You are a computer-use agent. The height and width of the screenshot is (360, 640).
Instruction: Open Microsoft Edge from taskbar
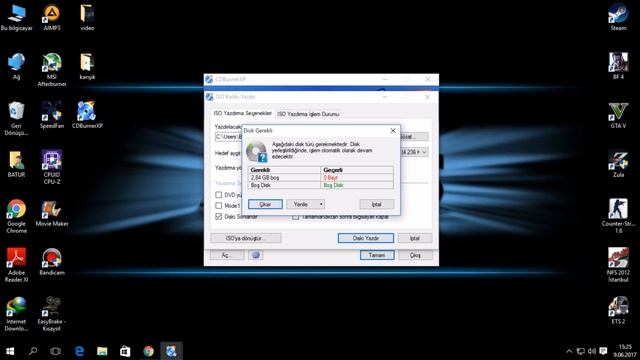tap(79, 351)
